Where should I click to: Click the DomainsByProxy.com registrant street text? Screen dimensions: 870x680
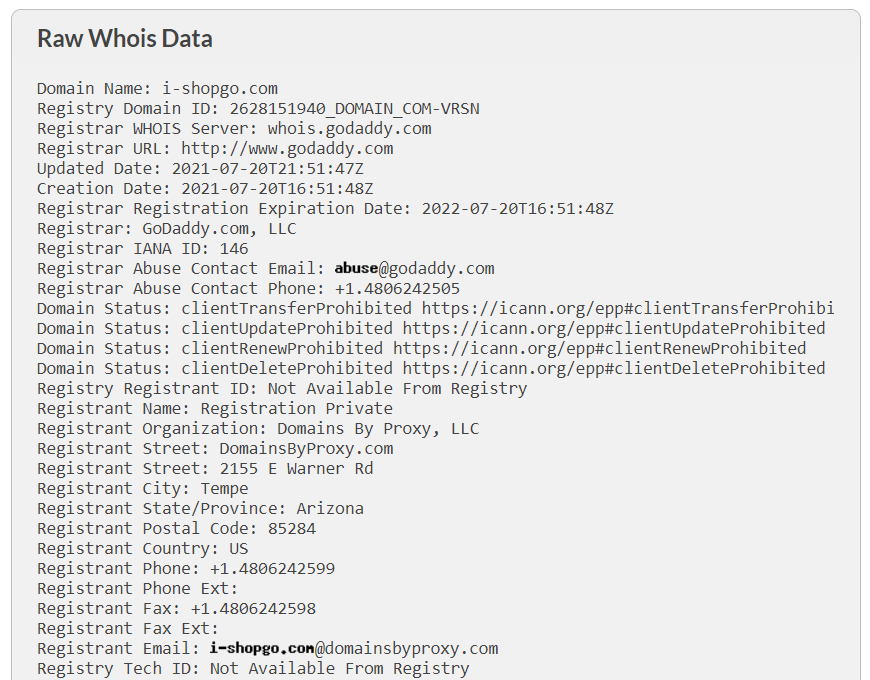306,448
